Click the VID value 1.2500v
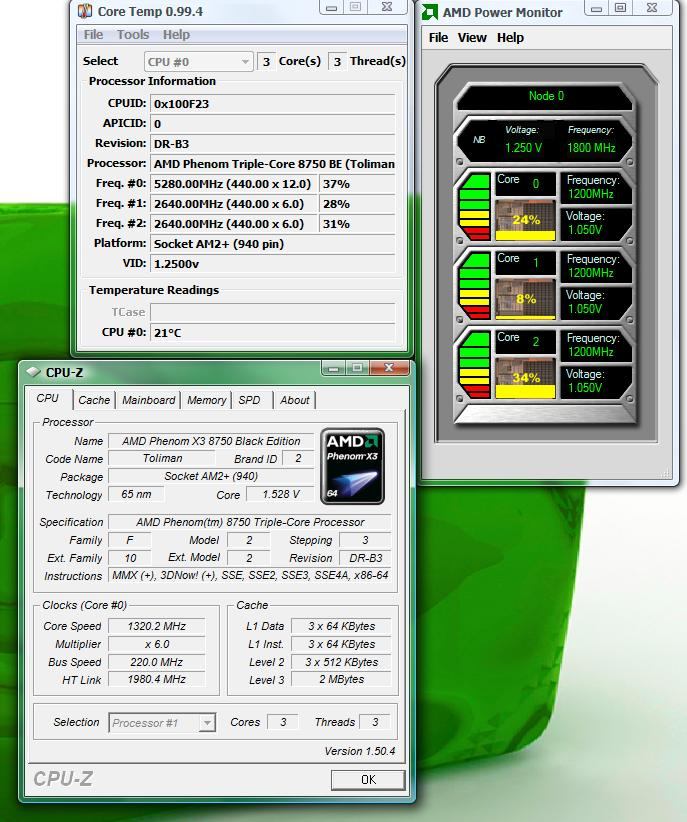The width and height of the screenshot is (687, 822). 273,264
